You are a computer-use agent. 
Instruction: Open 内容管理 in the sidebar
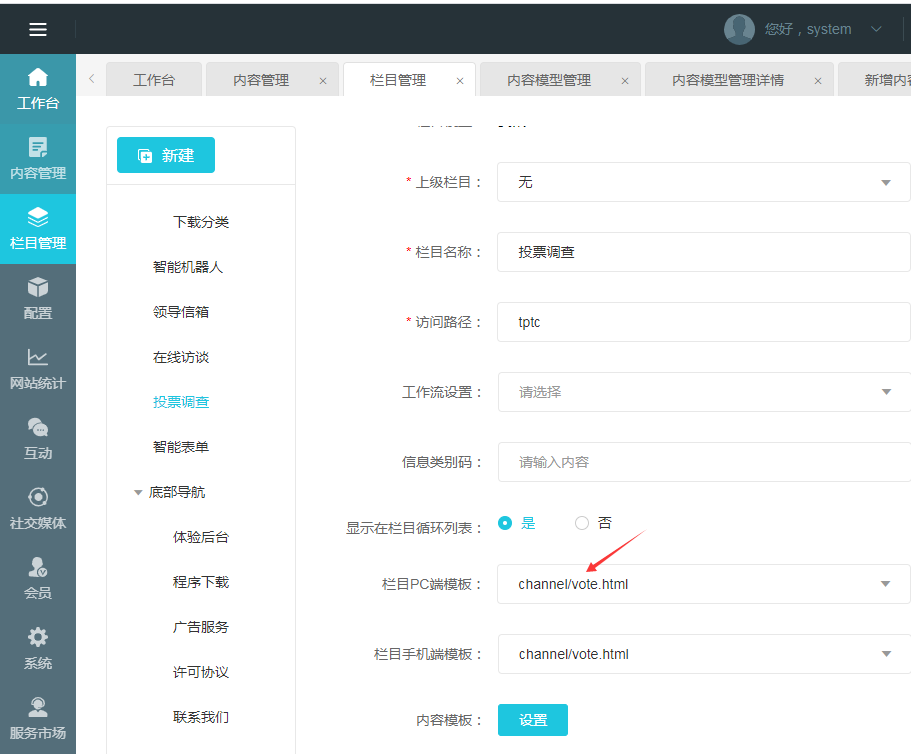pyautogui.click(x=38, y=159)
